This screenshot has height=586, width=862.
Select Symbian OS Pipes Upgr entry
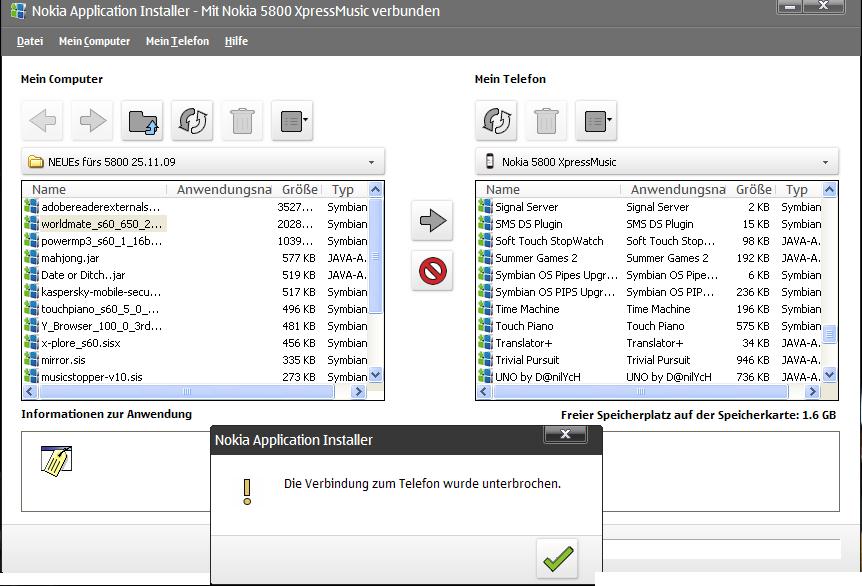[650, 275]
